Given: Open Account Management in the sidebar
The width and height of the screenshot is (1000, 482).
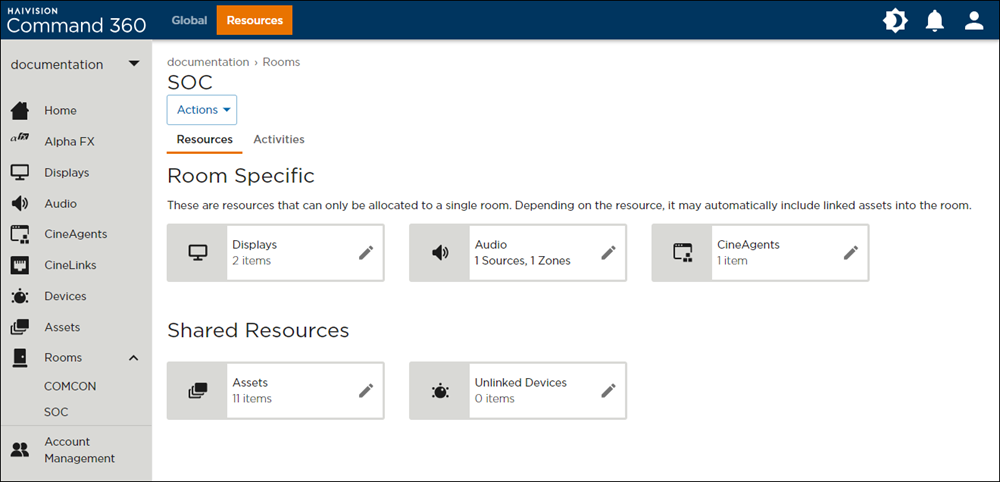Looking at the screenshot, I should [x=80, y=450].
